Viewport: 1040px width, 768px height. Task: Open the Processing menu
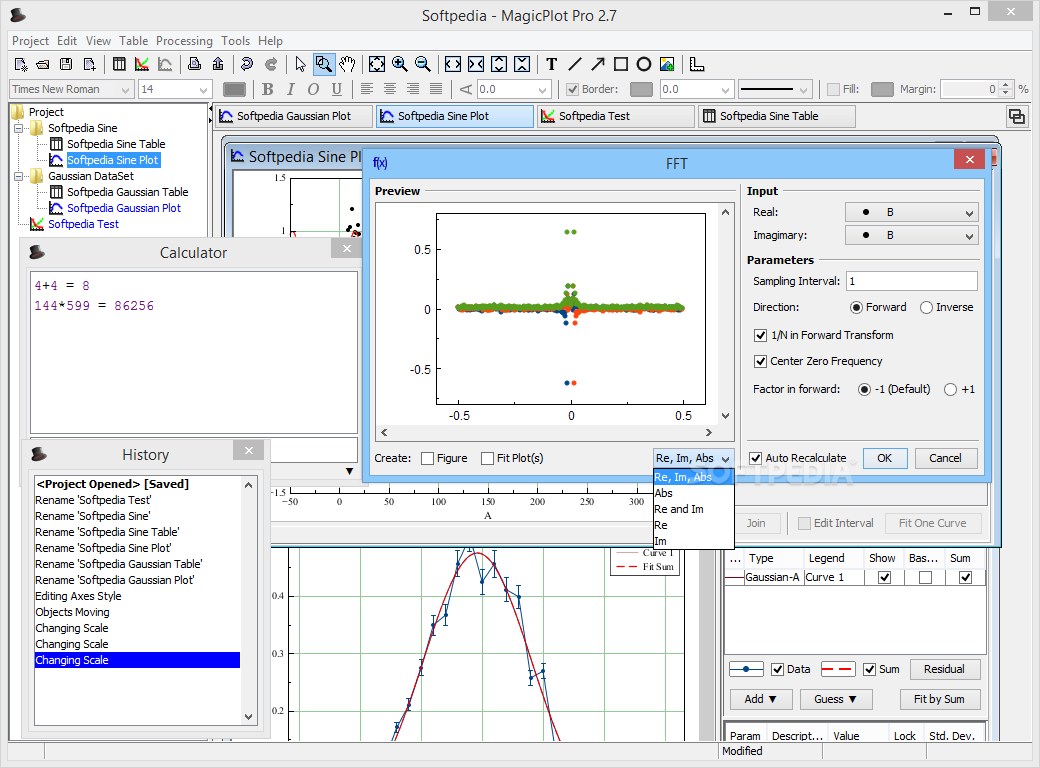coord(184,41)
